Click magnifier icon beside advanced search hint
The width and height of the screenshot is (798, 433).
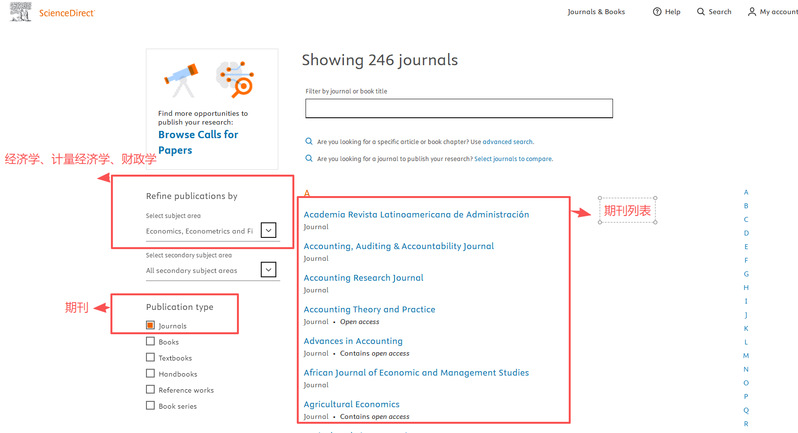pos(310,142)
